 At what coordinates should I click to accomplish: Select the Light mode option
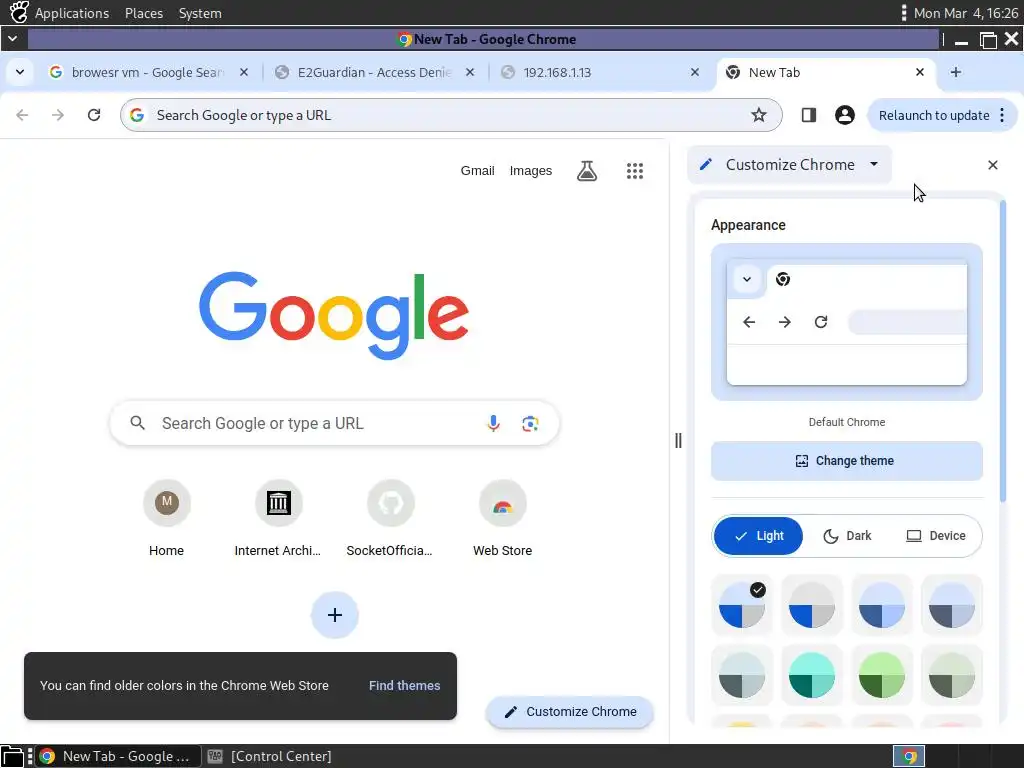coord(758,536)
